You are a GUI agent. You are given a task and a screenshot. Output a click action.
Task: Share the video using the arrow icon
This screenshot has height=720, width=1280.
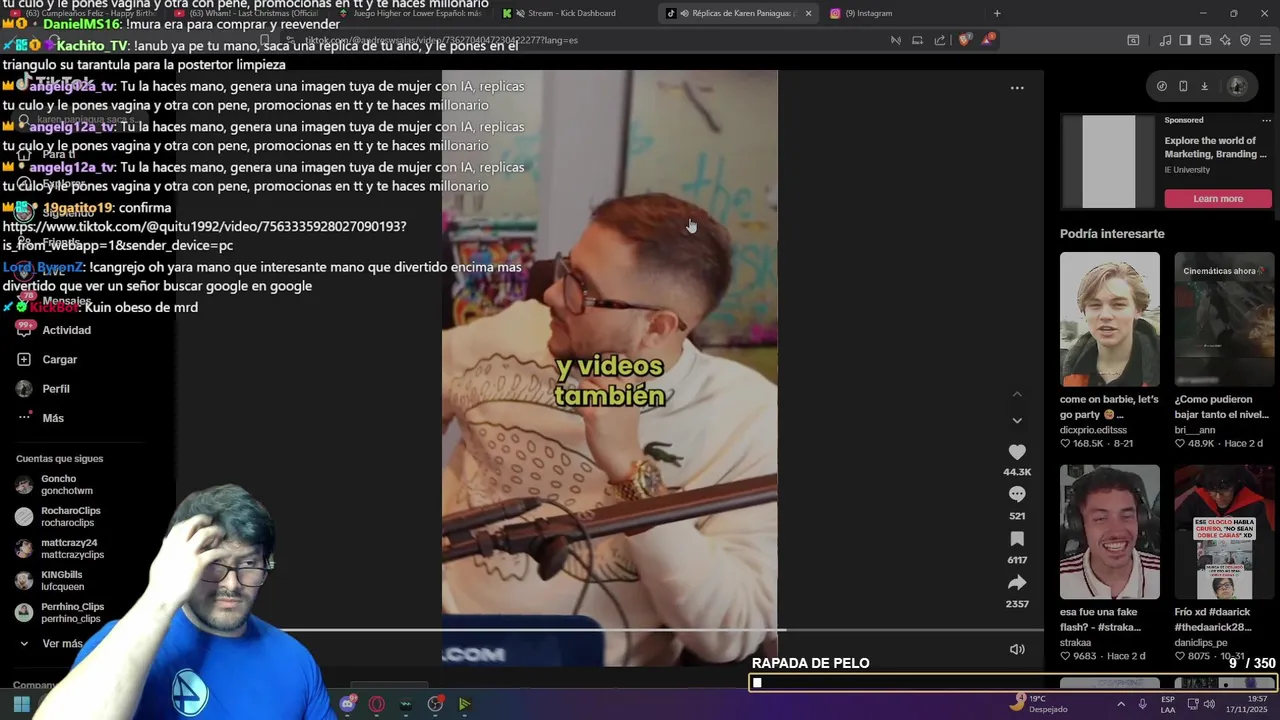pyautogui.click(x=1017, y=582)
